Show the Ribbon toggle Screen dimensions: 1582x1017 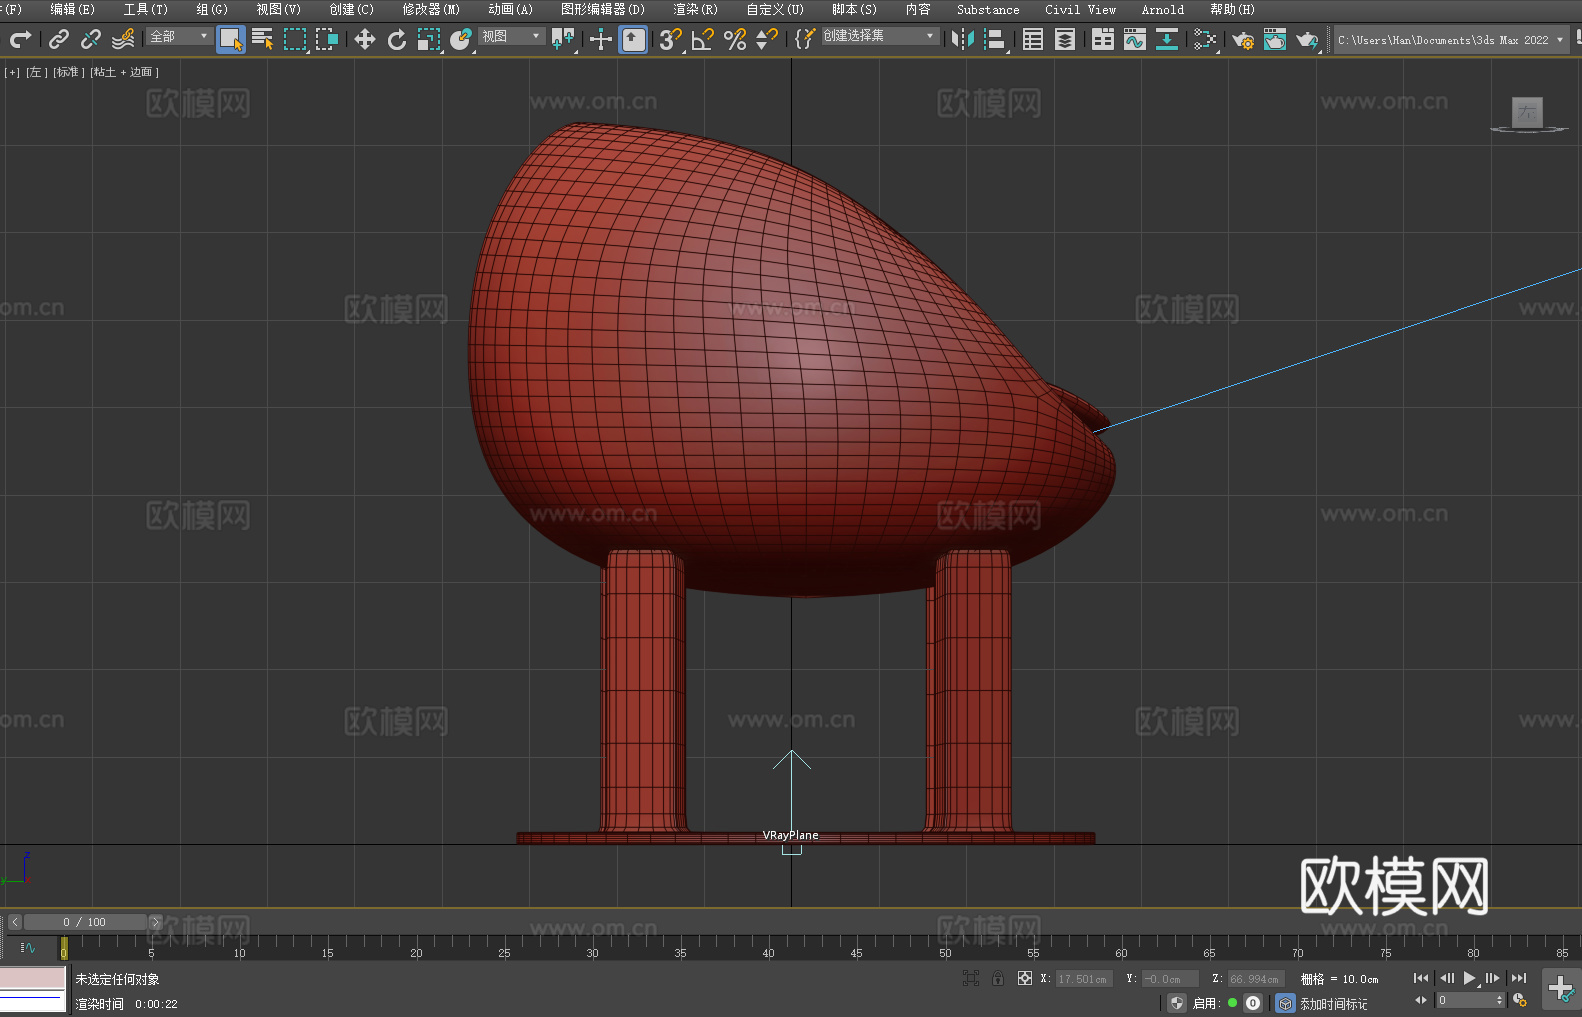[x=1103, y=39]
